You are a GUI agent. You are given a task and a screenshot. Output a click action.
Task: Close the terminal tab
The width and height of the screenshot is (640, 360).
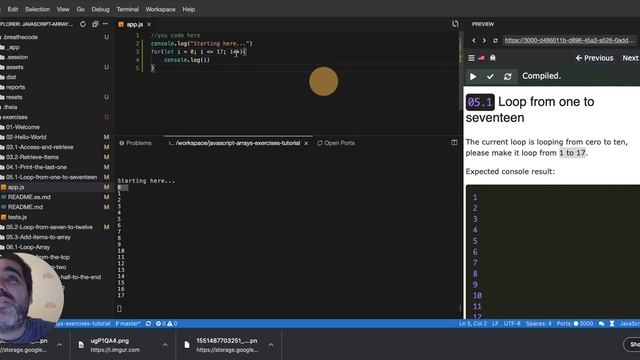pos(306,143)
